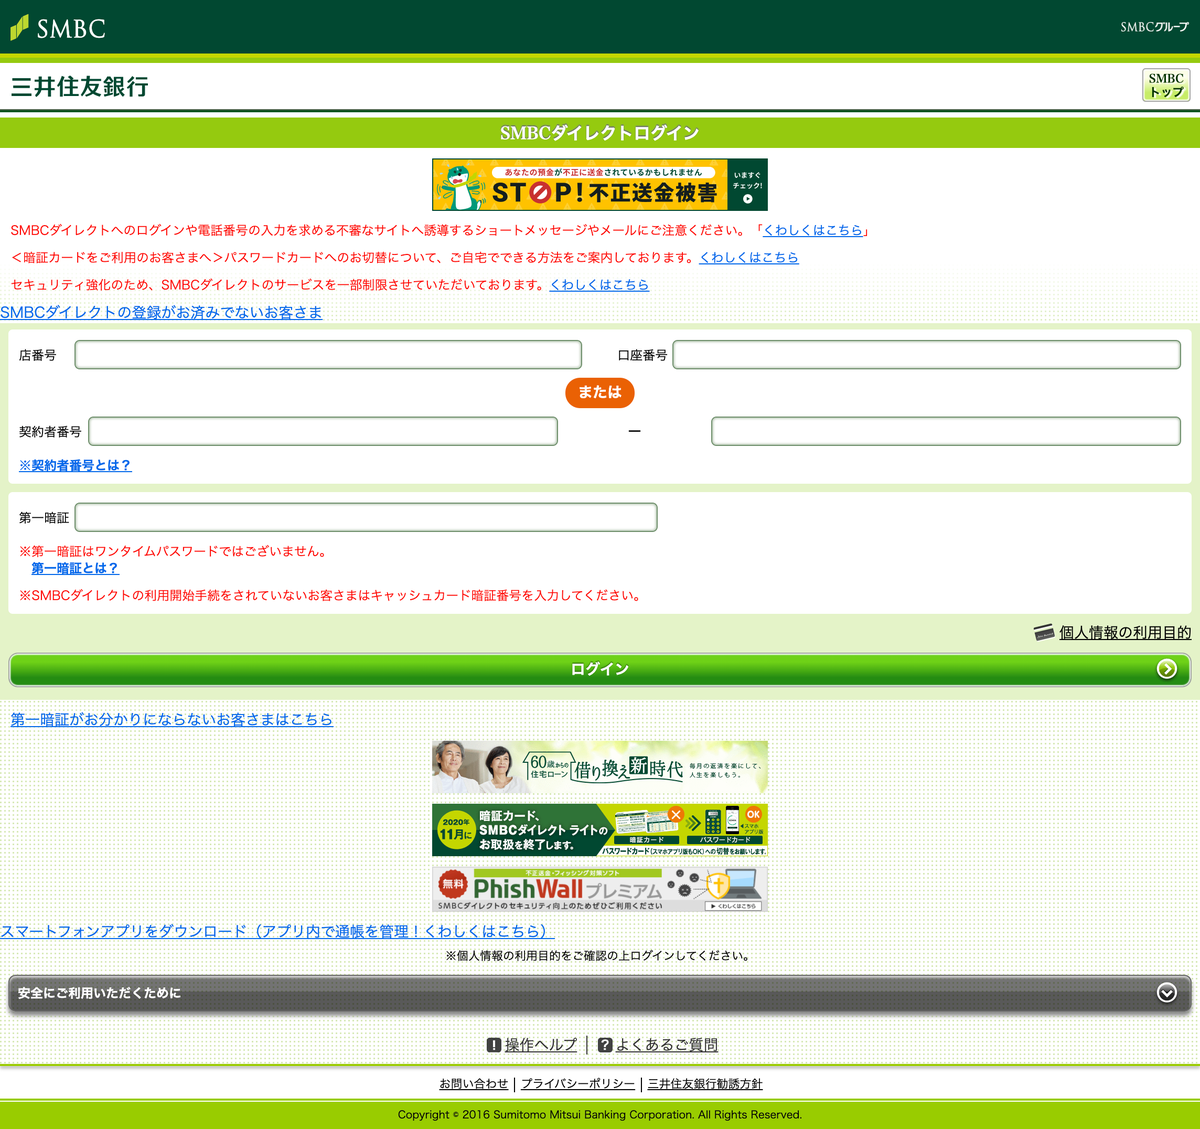Focus the 店番号 input field
The width and height of the screenshot is (1200, 1129).
328,355
